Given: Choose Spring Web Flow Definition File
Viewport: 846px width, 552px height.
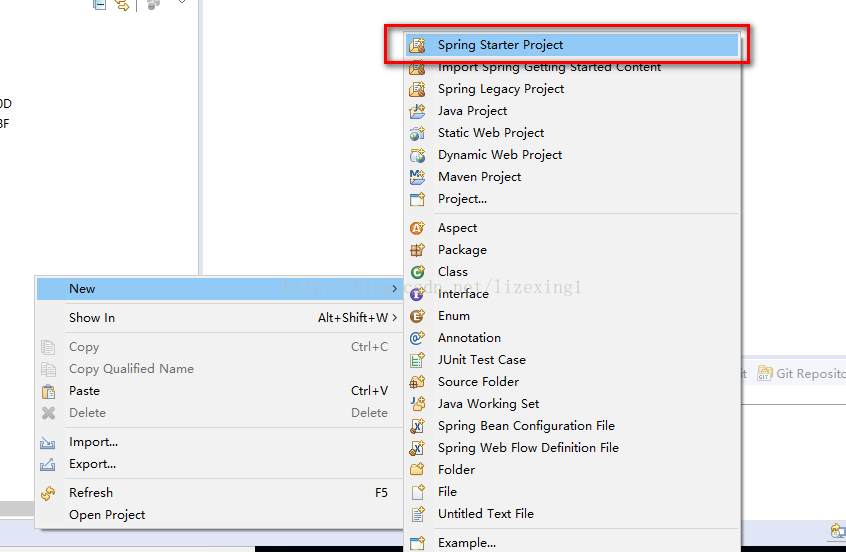Looking at the screenshot, I should pos(572,448).
